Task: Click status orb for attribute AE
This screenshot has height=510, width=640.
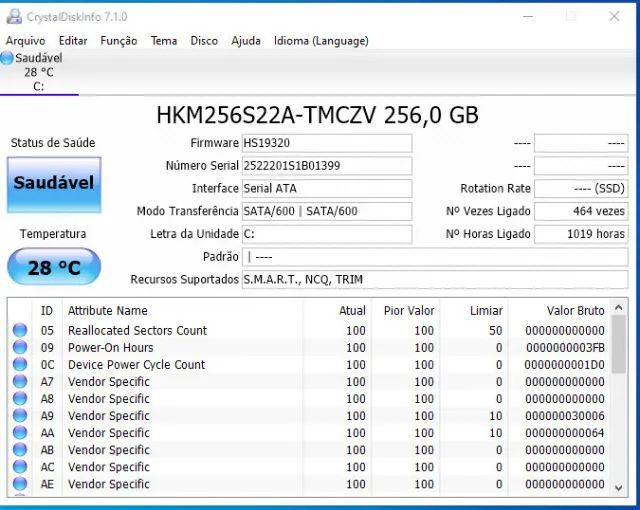Action: pos(20,484)
